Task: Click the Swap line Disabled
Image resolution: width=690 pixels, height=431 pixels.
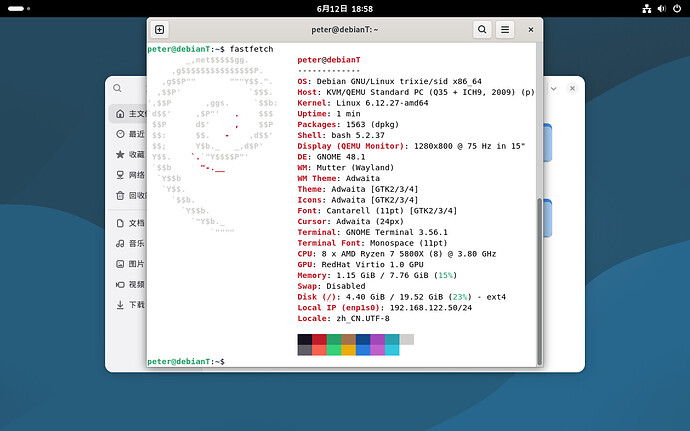Action: (x=331, y=286)
